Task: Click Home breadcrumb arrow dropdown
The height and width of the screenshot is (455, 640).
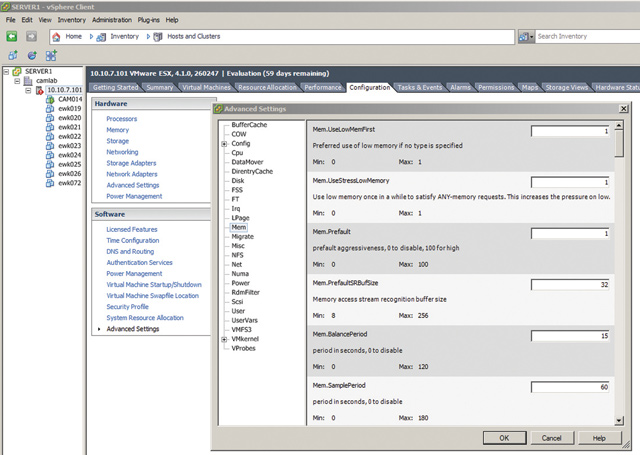Action: (x=91, y=37)
